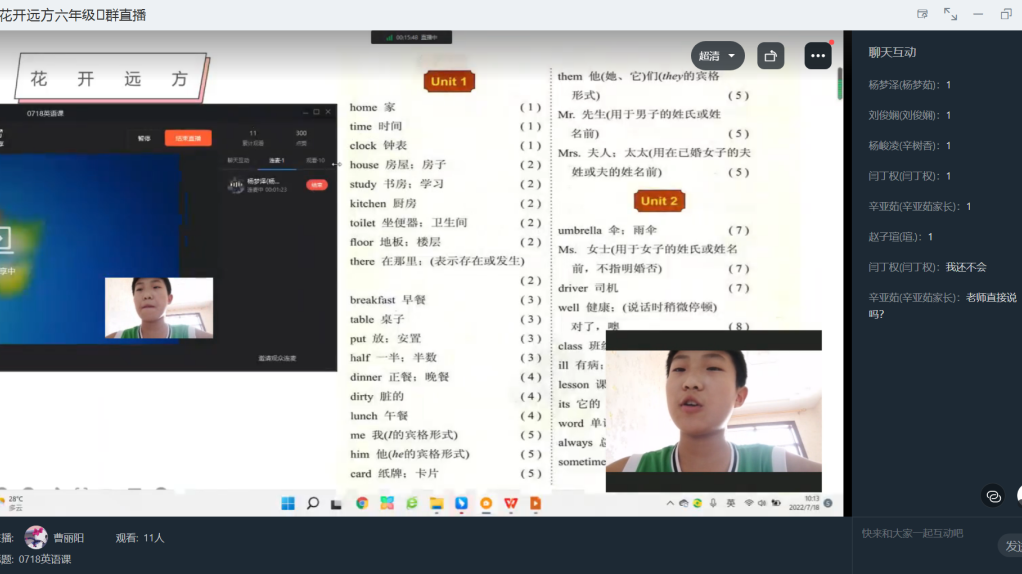
Task: Click the weather widget showing 28°C
Action: click(14, 502)
